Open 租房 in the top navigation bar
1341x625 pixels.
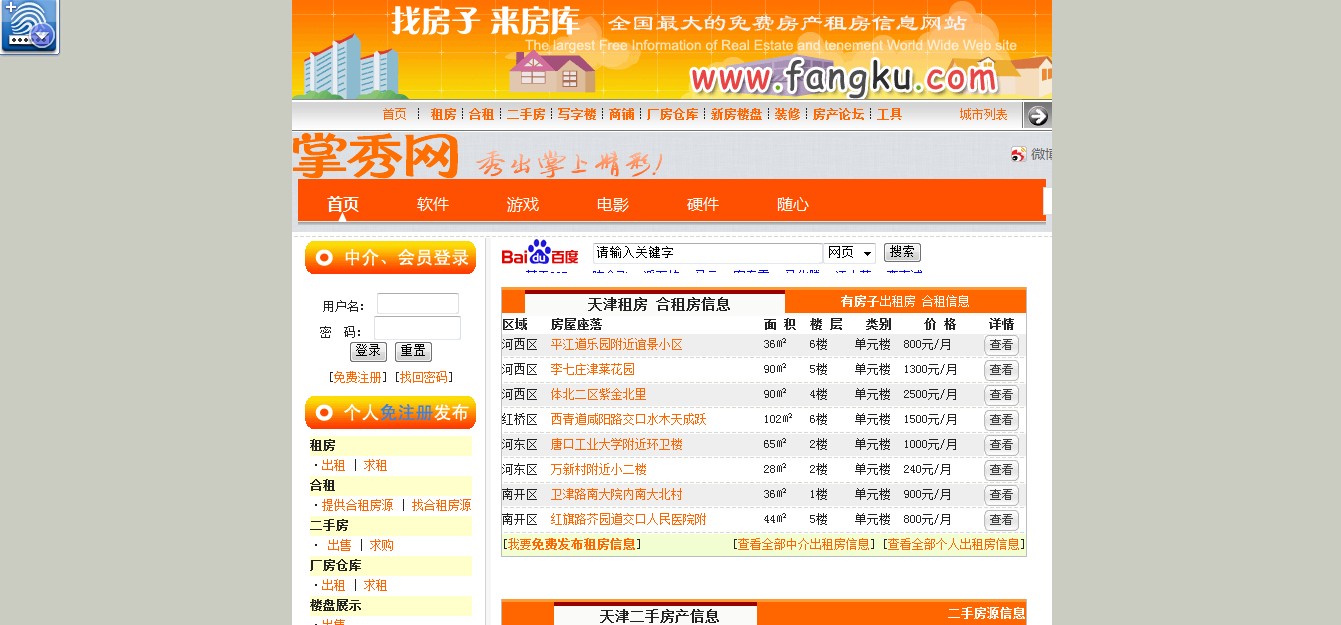(x=443, y=114)
